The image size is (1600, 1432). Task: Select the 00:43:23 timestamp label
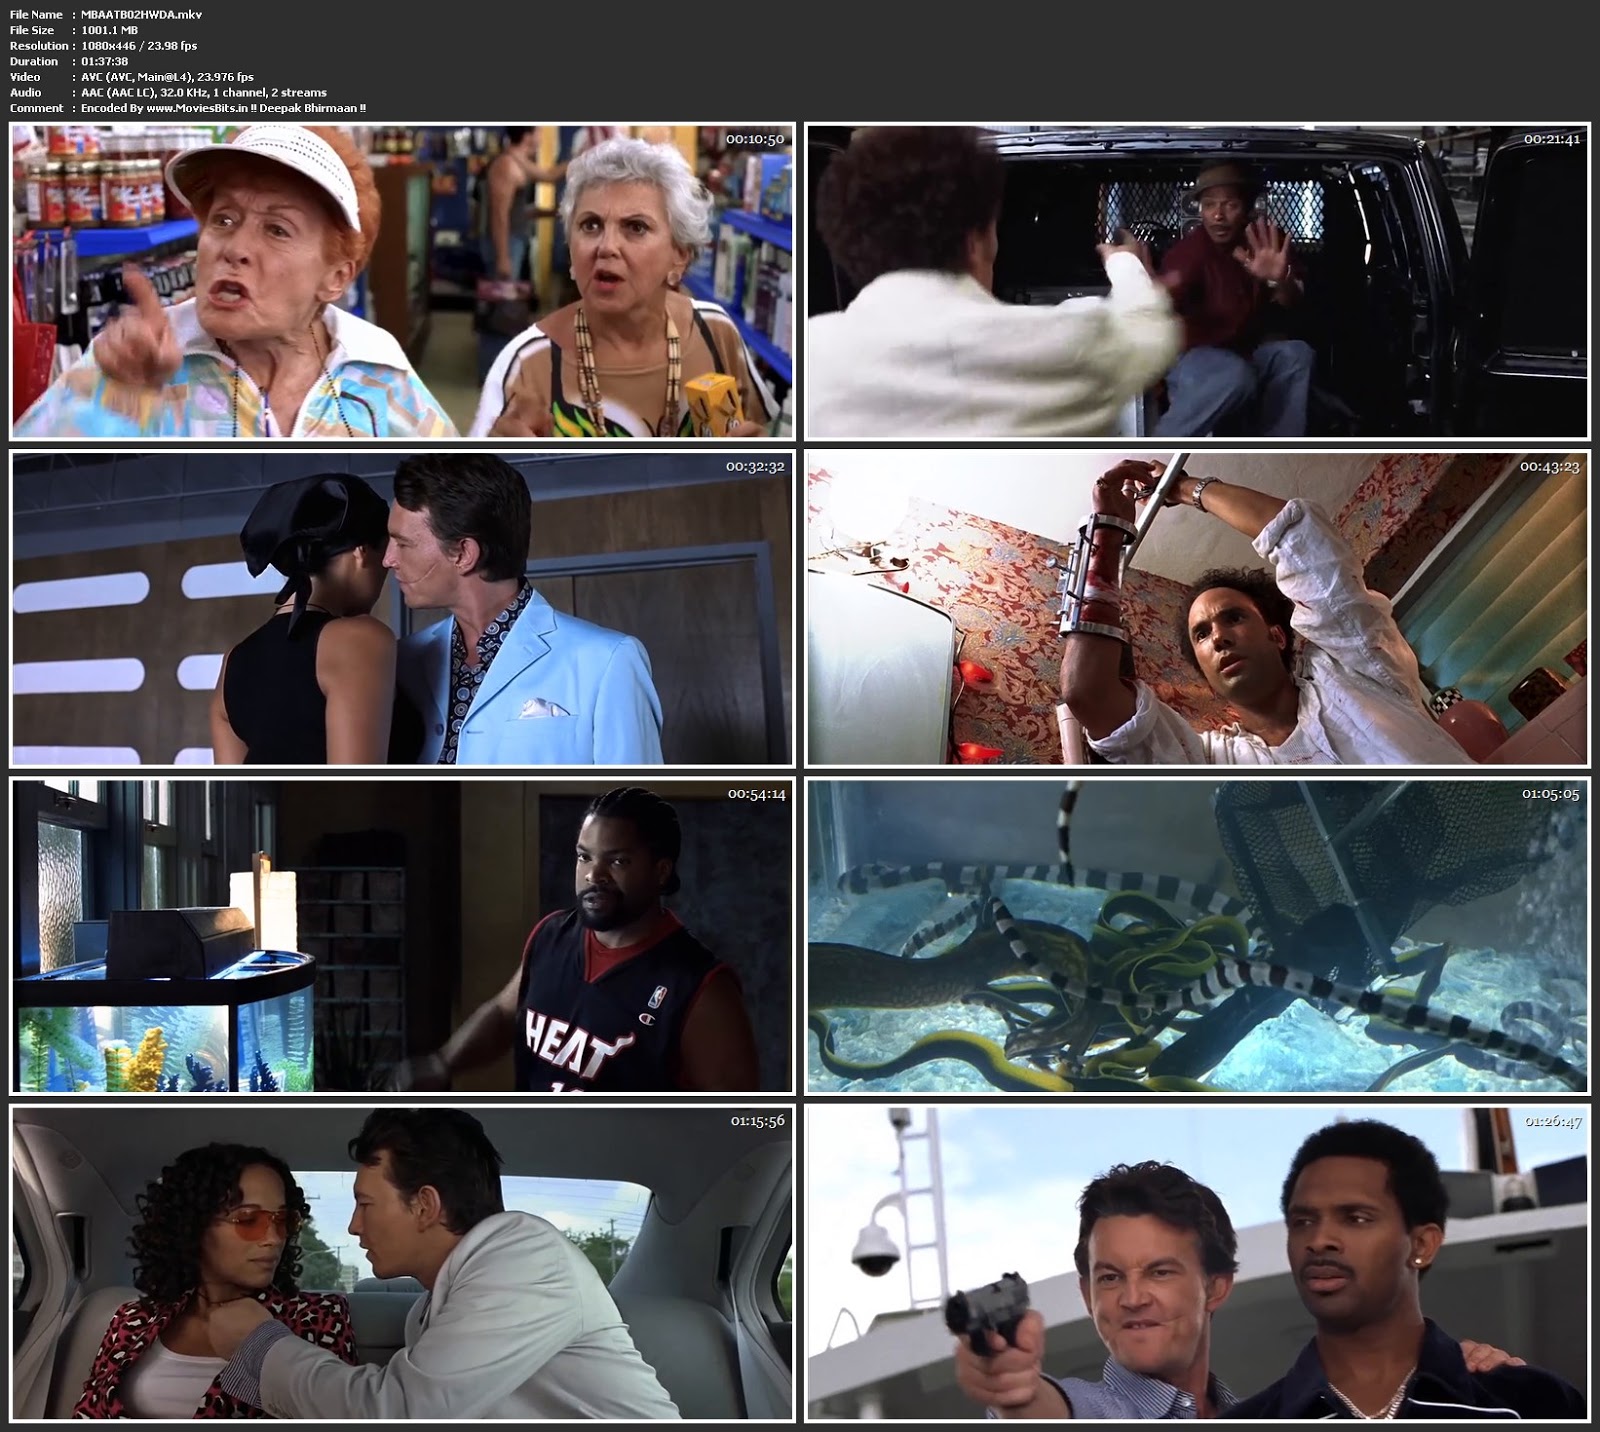pos(1549,467)
